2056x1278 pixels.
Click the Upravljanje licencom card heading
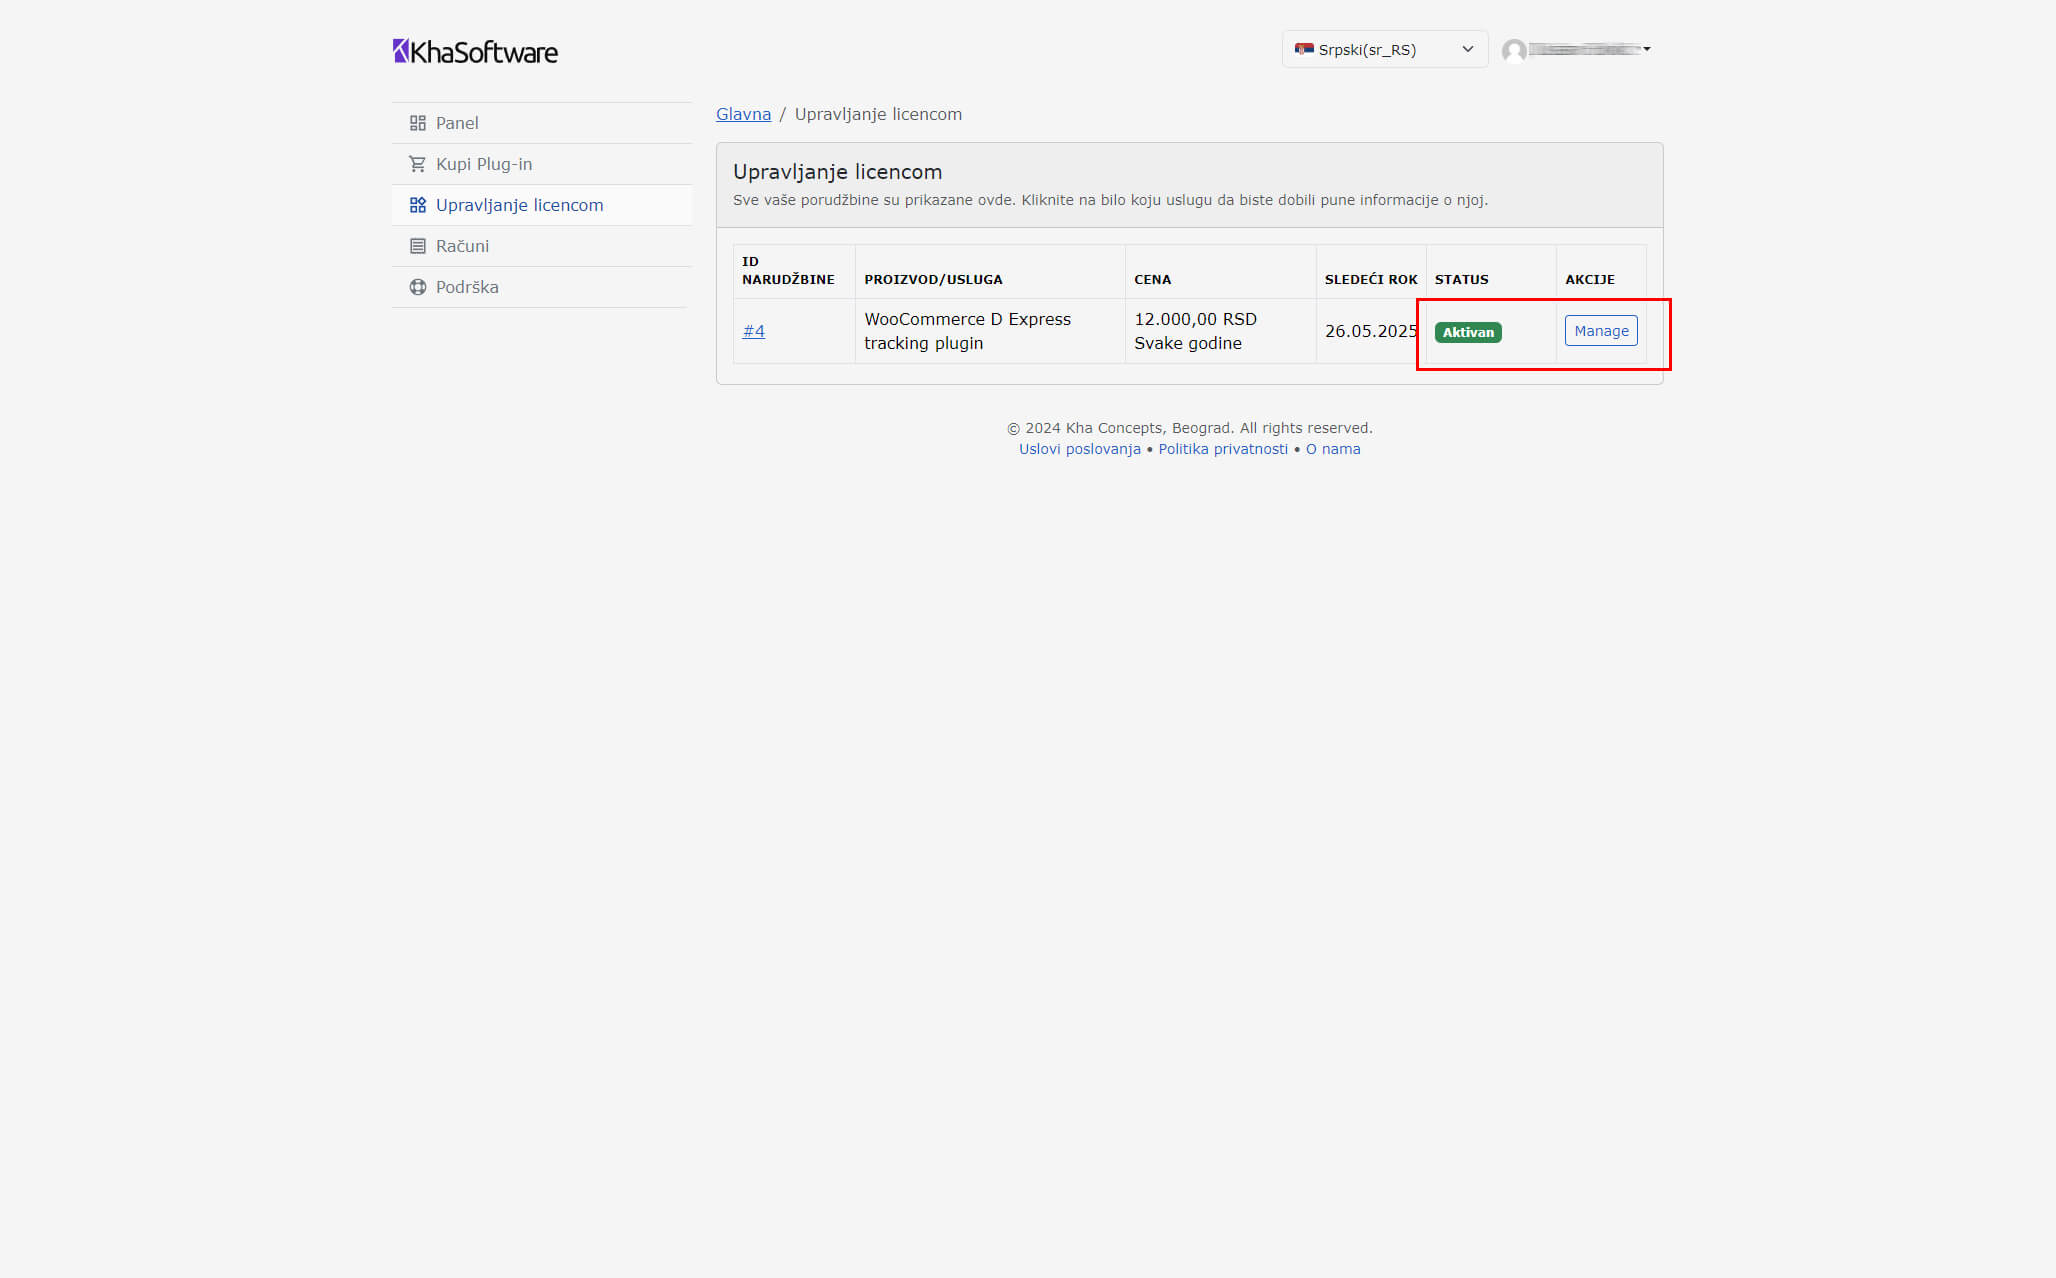(837, 172)
